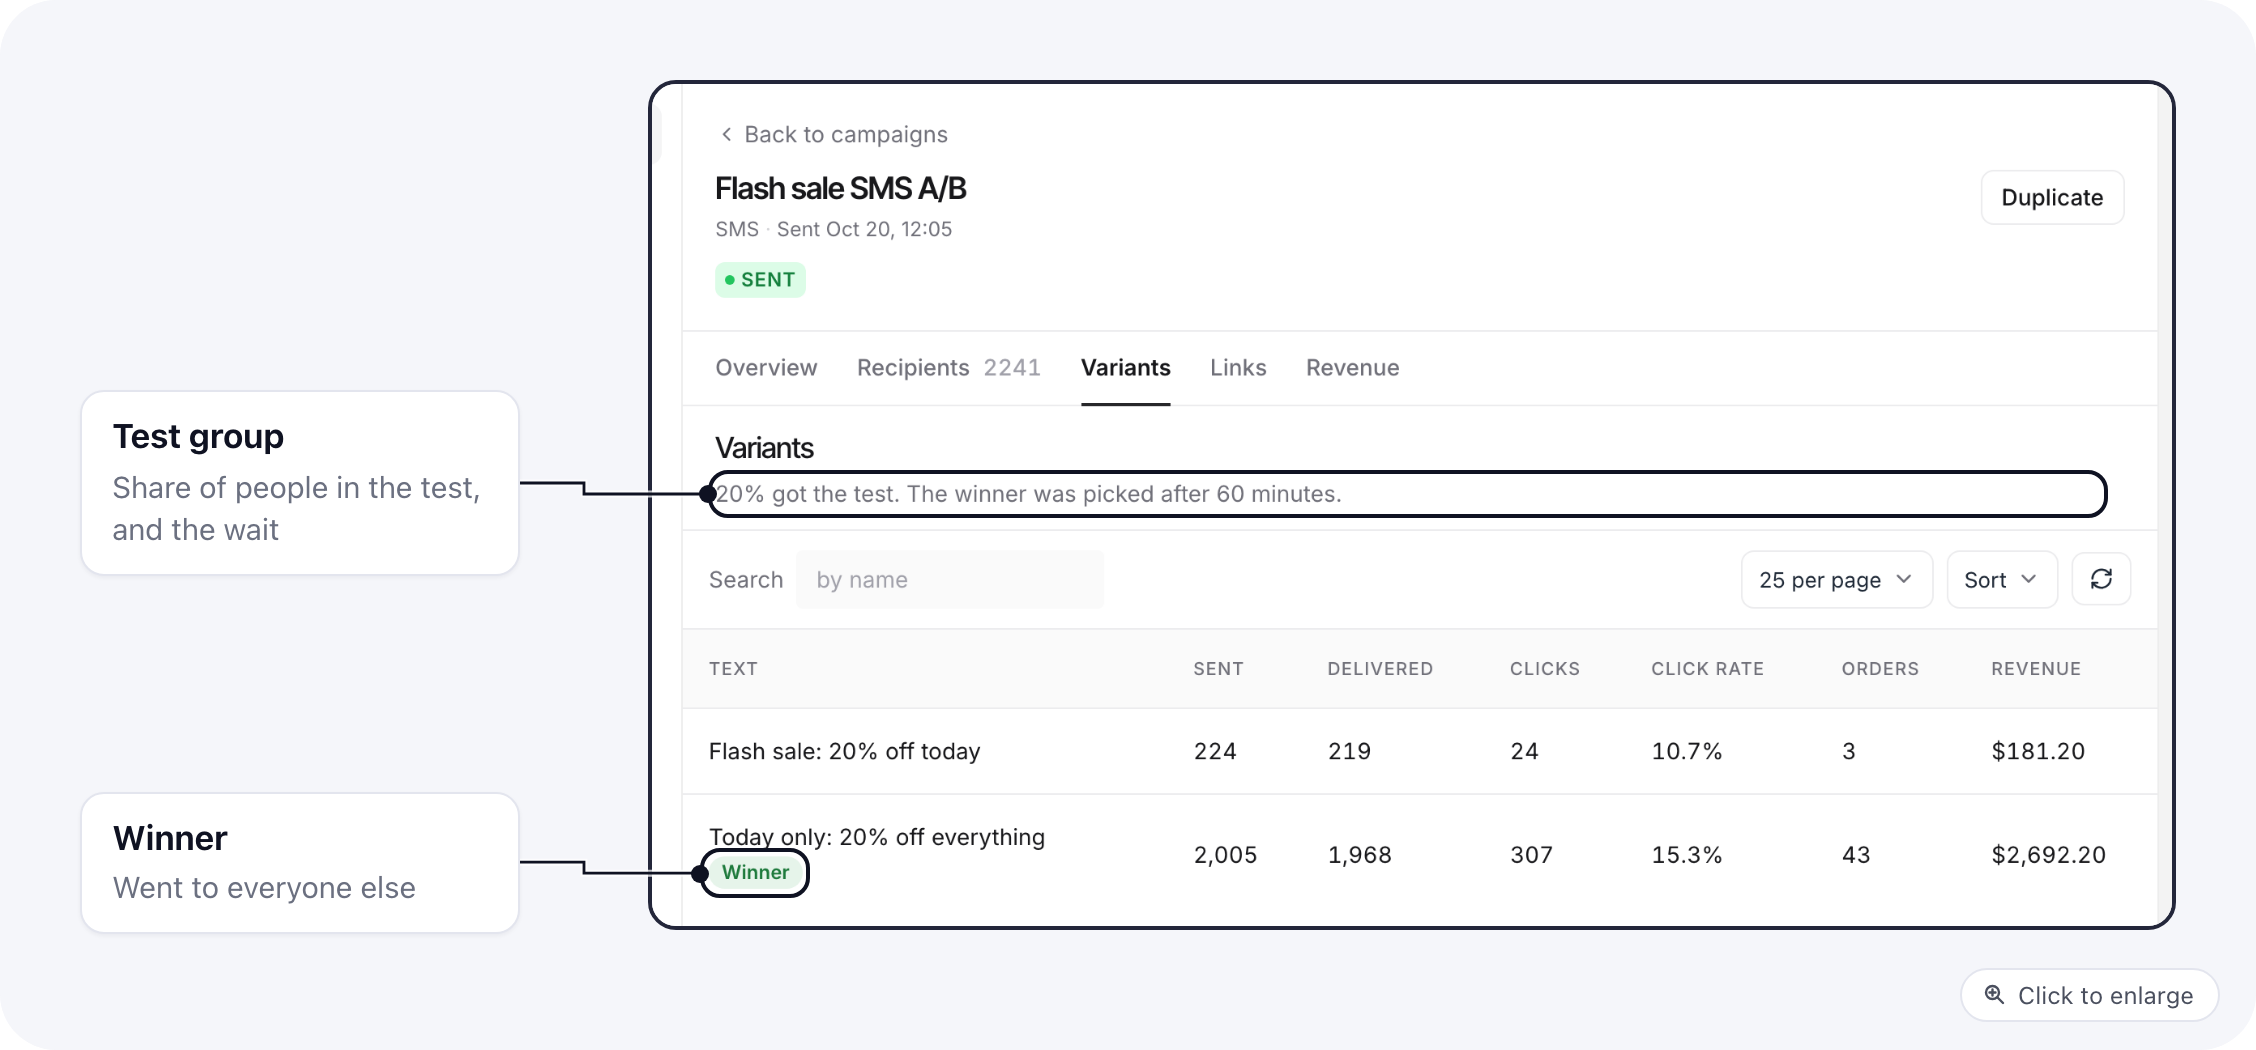
Task: Click the '20% got the test' description
Action: [1028, 494]
